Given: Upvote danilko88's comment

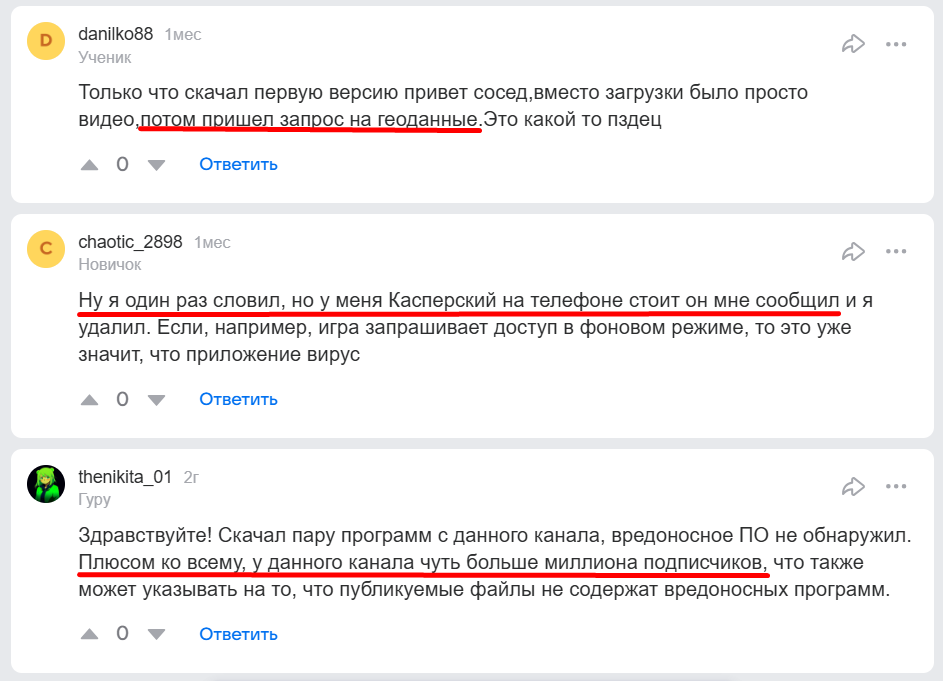Looking at the screenshot, I should coord(90,164).
